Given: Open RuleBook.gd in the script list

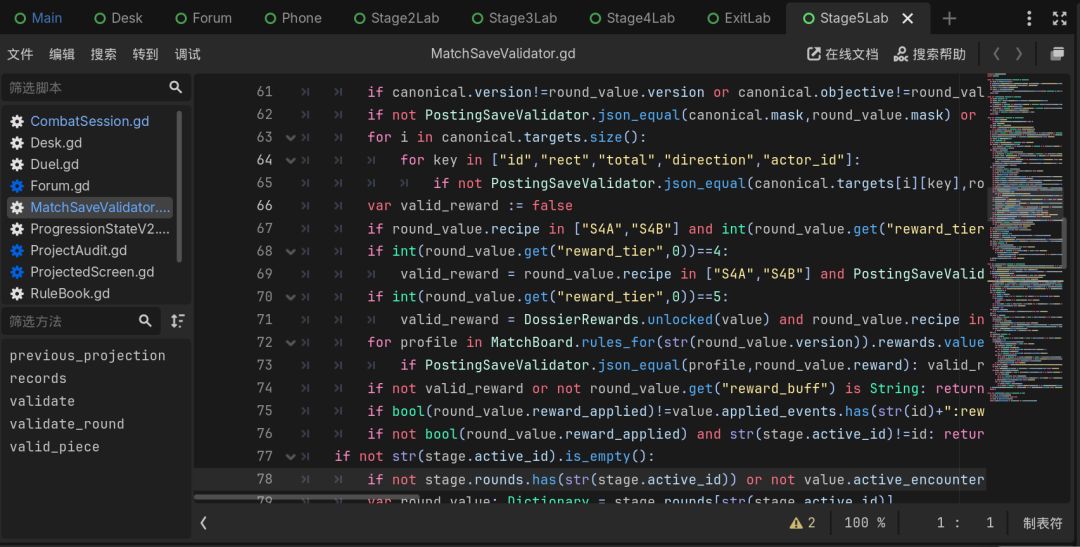Looking at the screenshot, I should (70, 293).
